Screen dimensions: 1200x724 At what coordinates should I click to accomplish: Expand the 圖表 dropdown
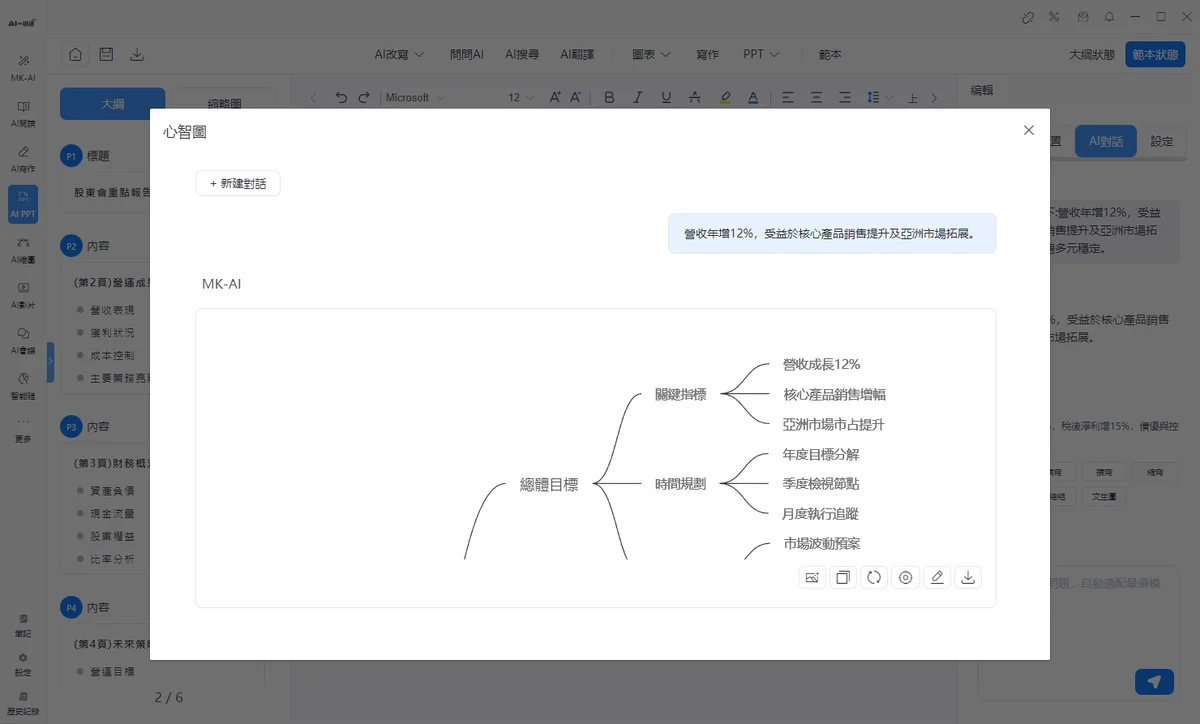pos(651,54)
